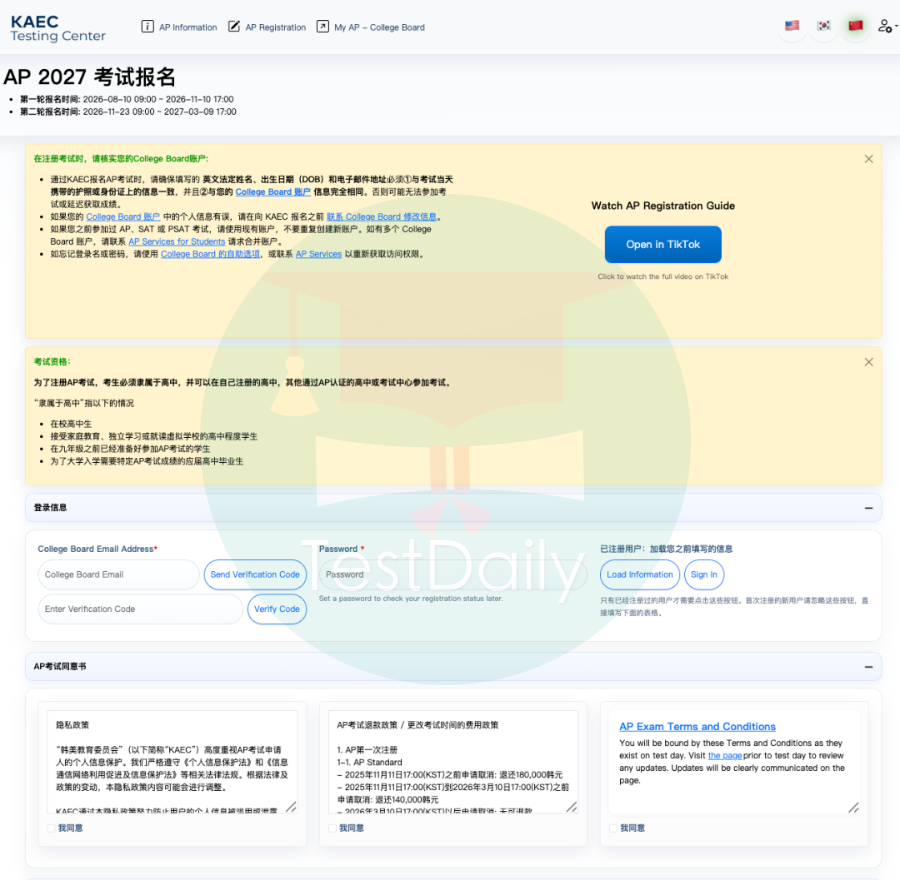This screenshot has height=880, width=900.
Task: Open My AP – College Board menu item
Action: pyautogui.click(x=379, y=27)
